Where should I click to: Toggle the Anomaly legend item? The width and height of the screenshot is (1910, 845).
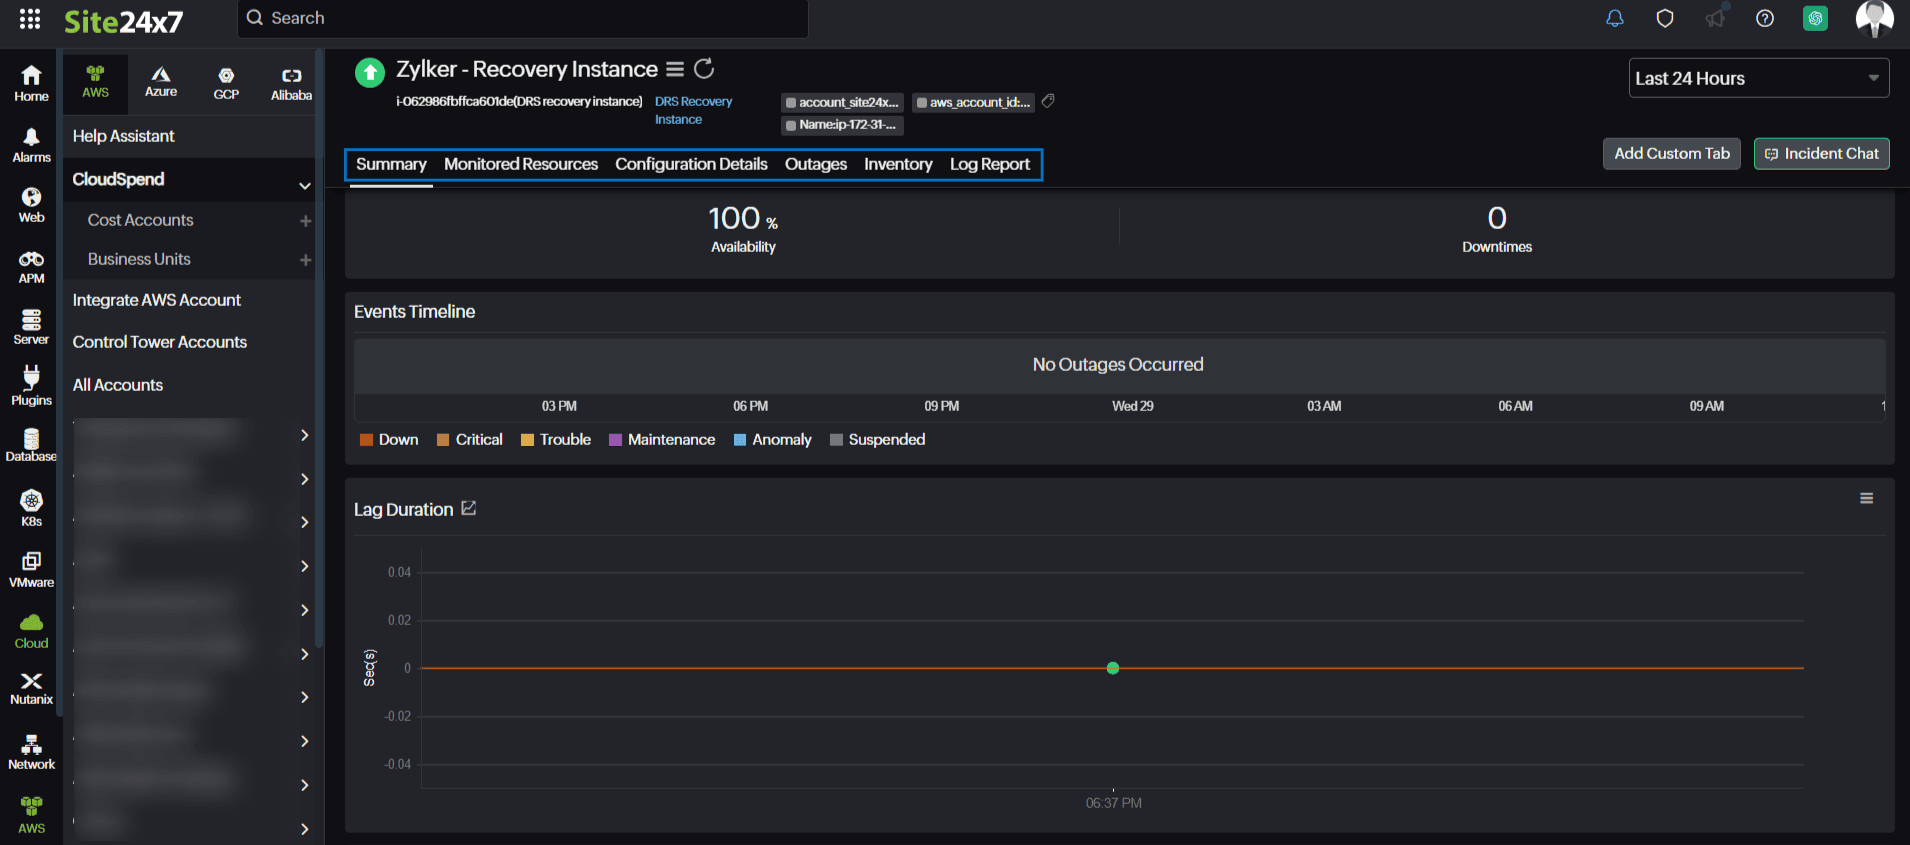(772, 440)
